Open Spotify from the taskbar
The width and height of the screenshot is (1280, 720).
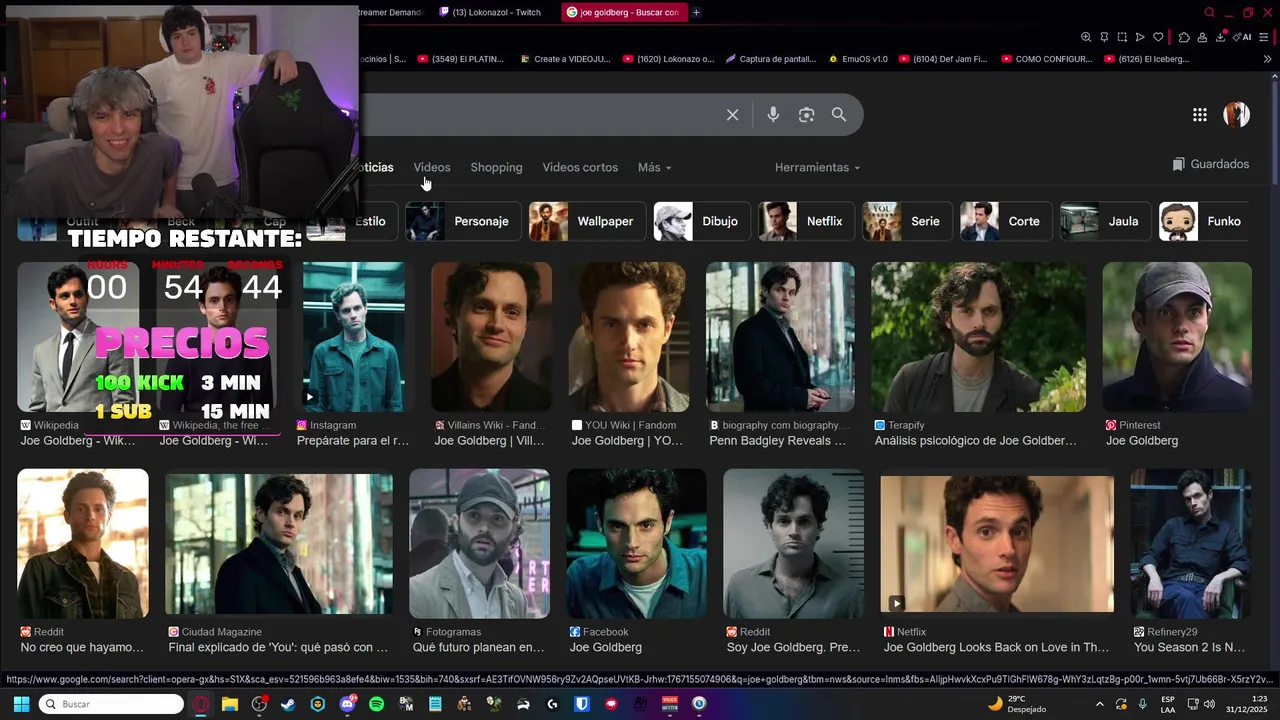point(376,704)
